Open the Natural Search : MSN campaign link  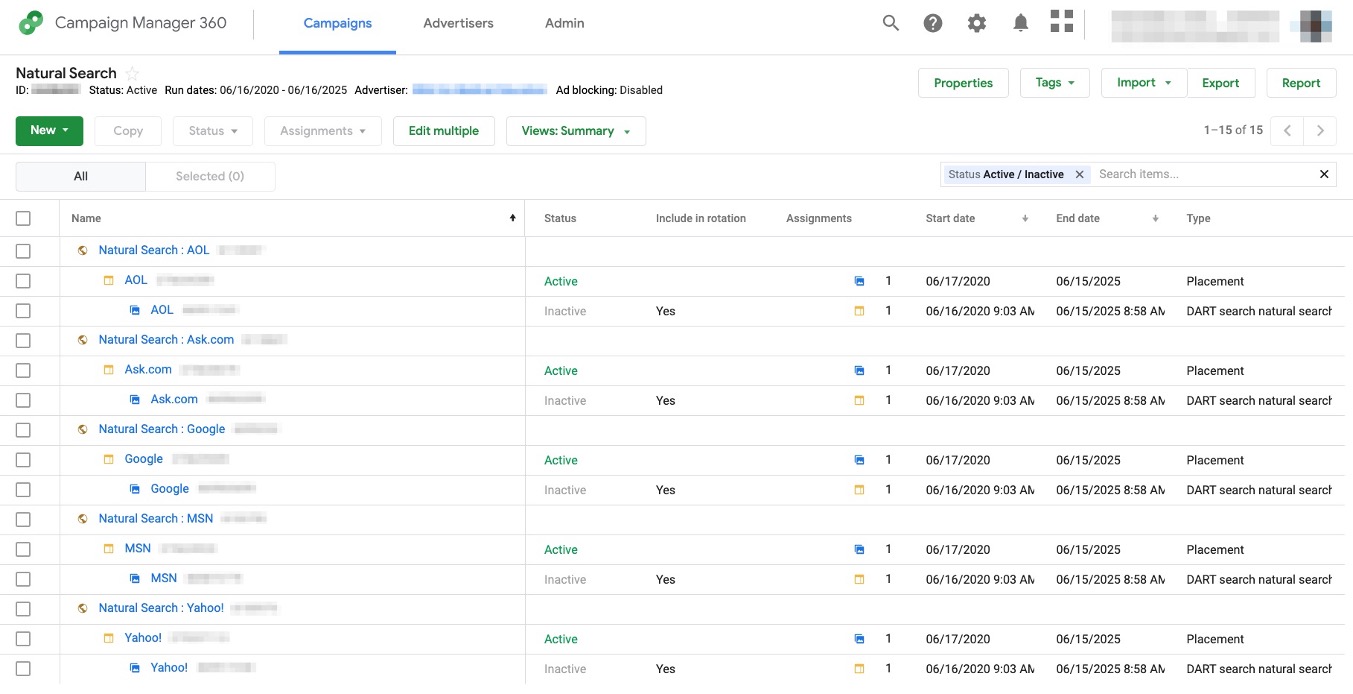click(155, 518)
